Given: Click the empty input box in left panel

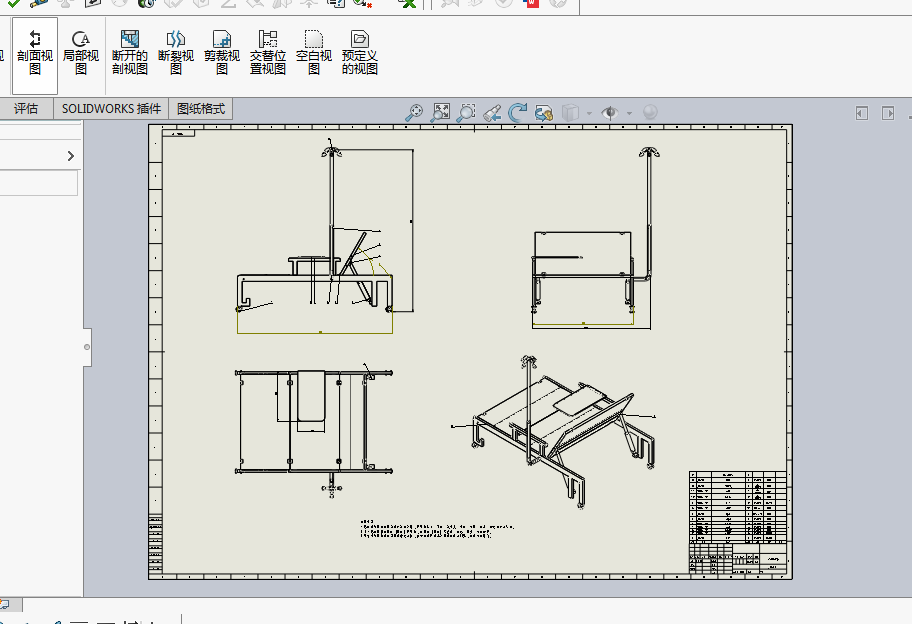Looking at the screenshot, I should [x=38, y=183].
